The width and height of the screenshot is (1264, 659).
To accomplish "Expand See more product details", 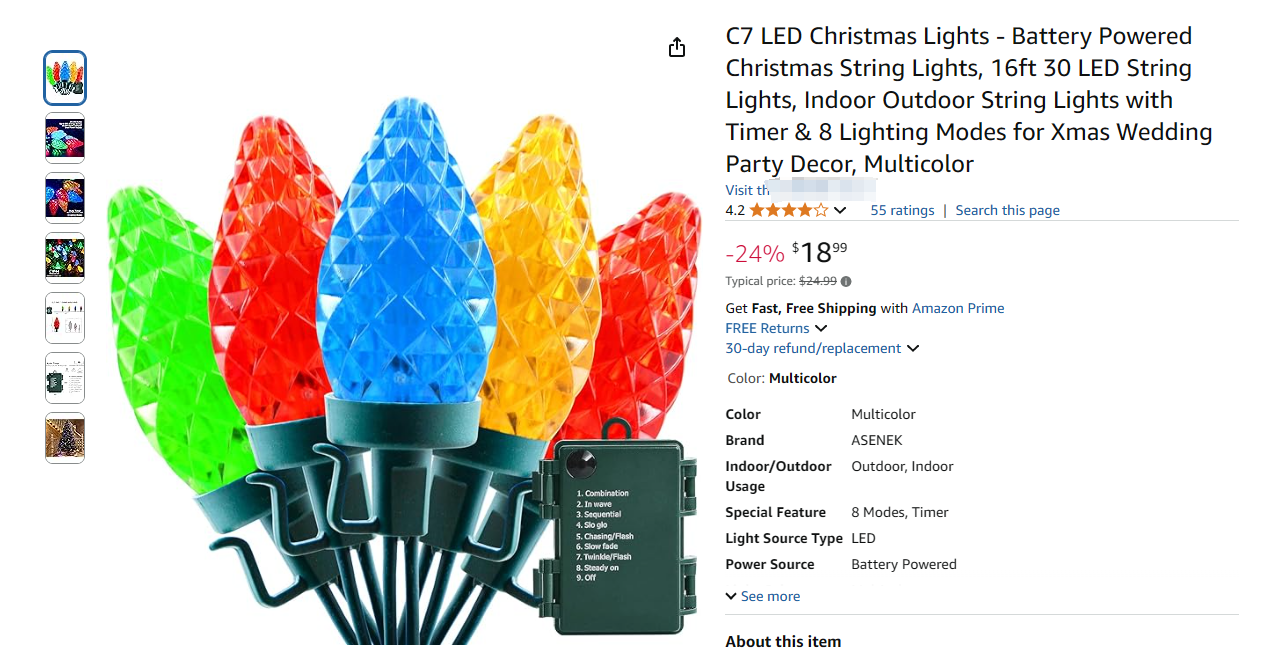I will [x=763, y=596].
